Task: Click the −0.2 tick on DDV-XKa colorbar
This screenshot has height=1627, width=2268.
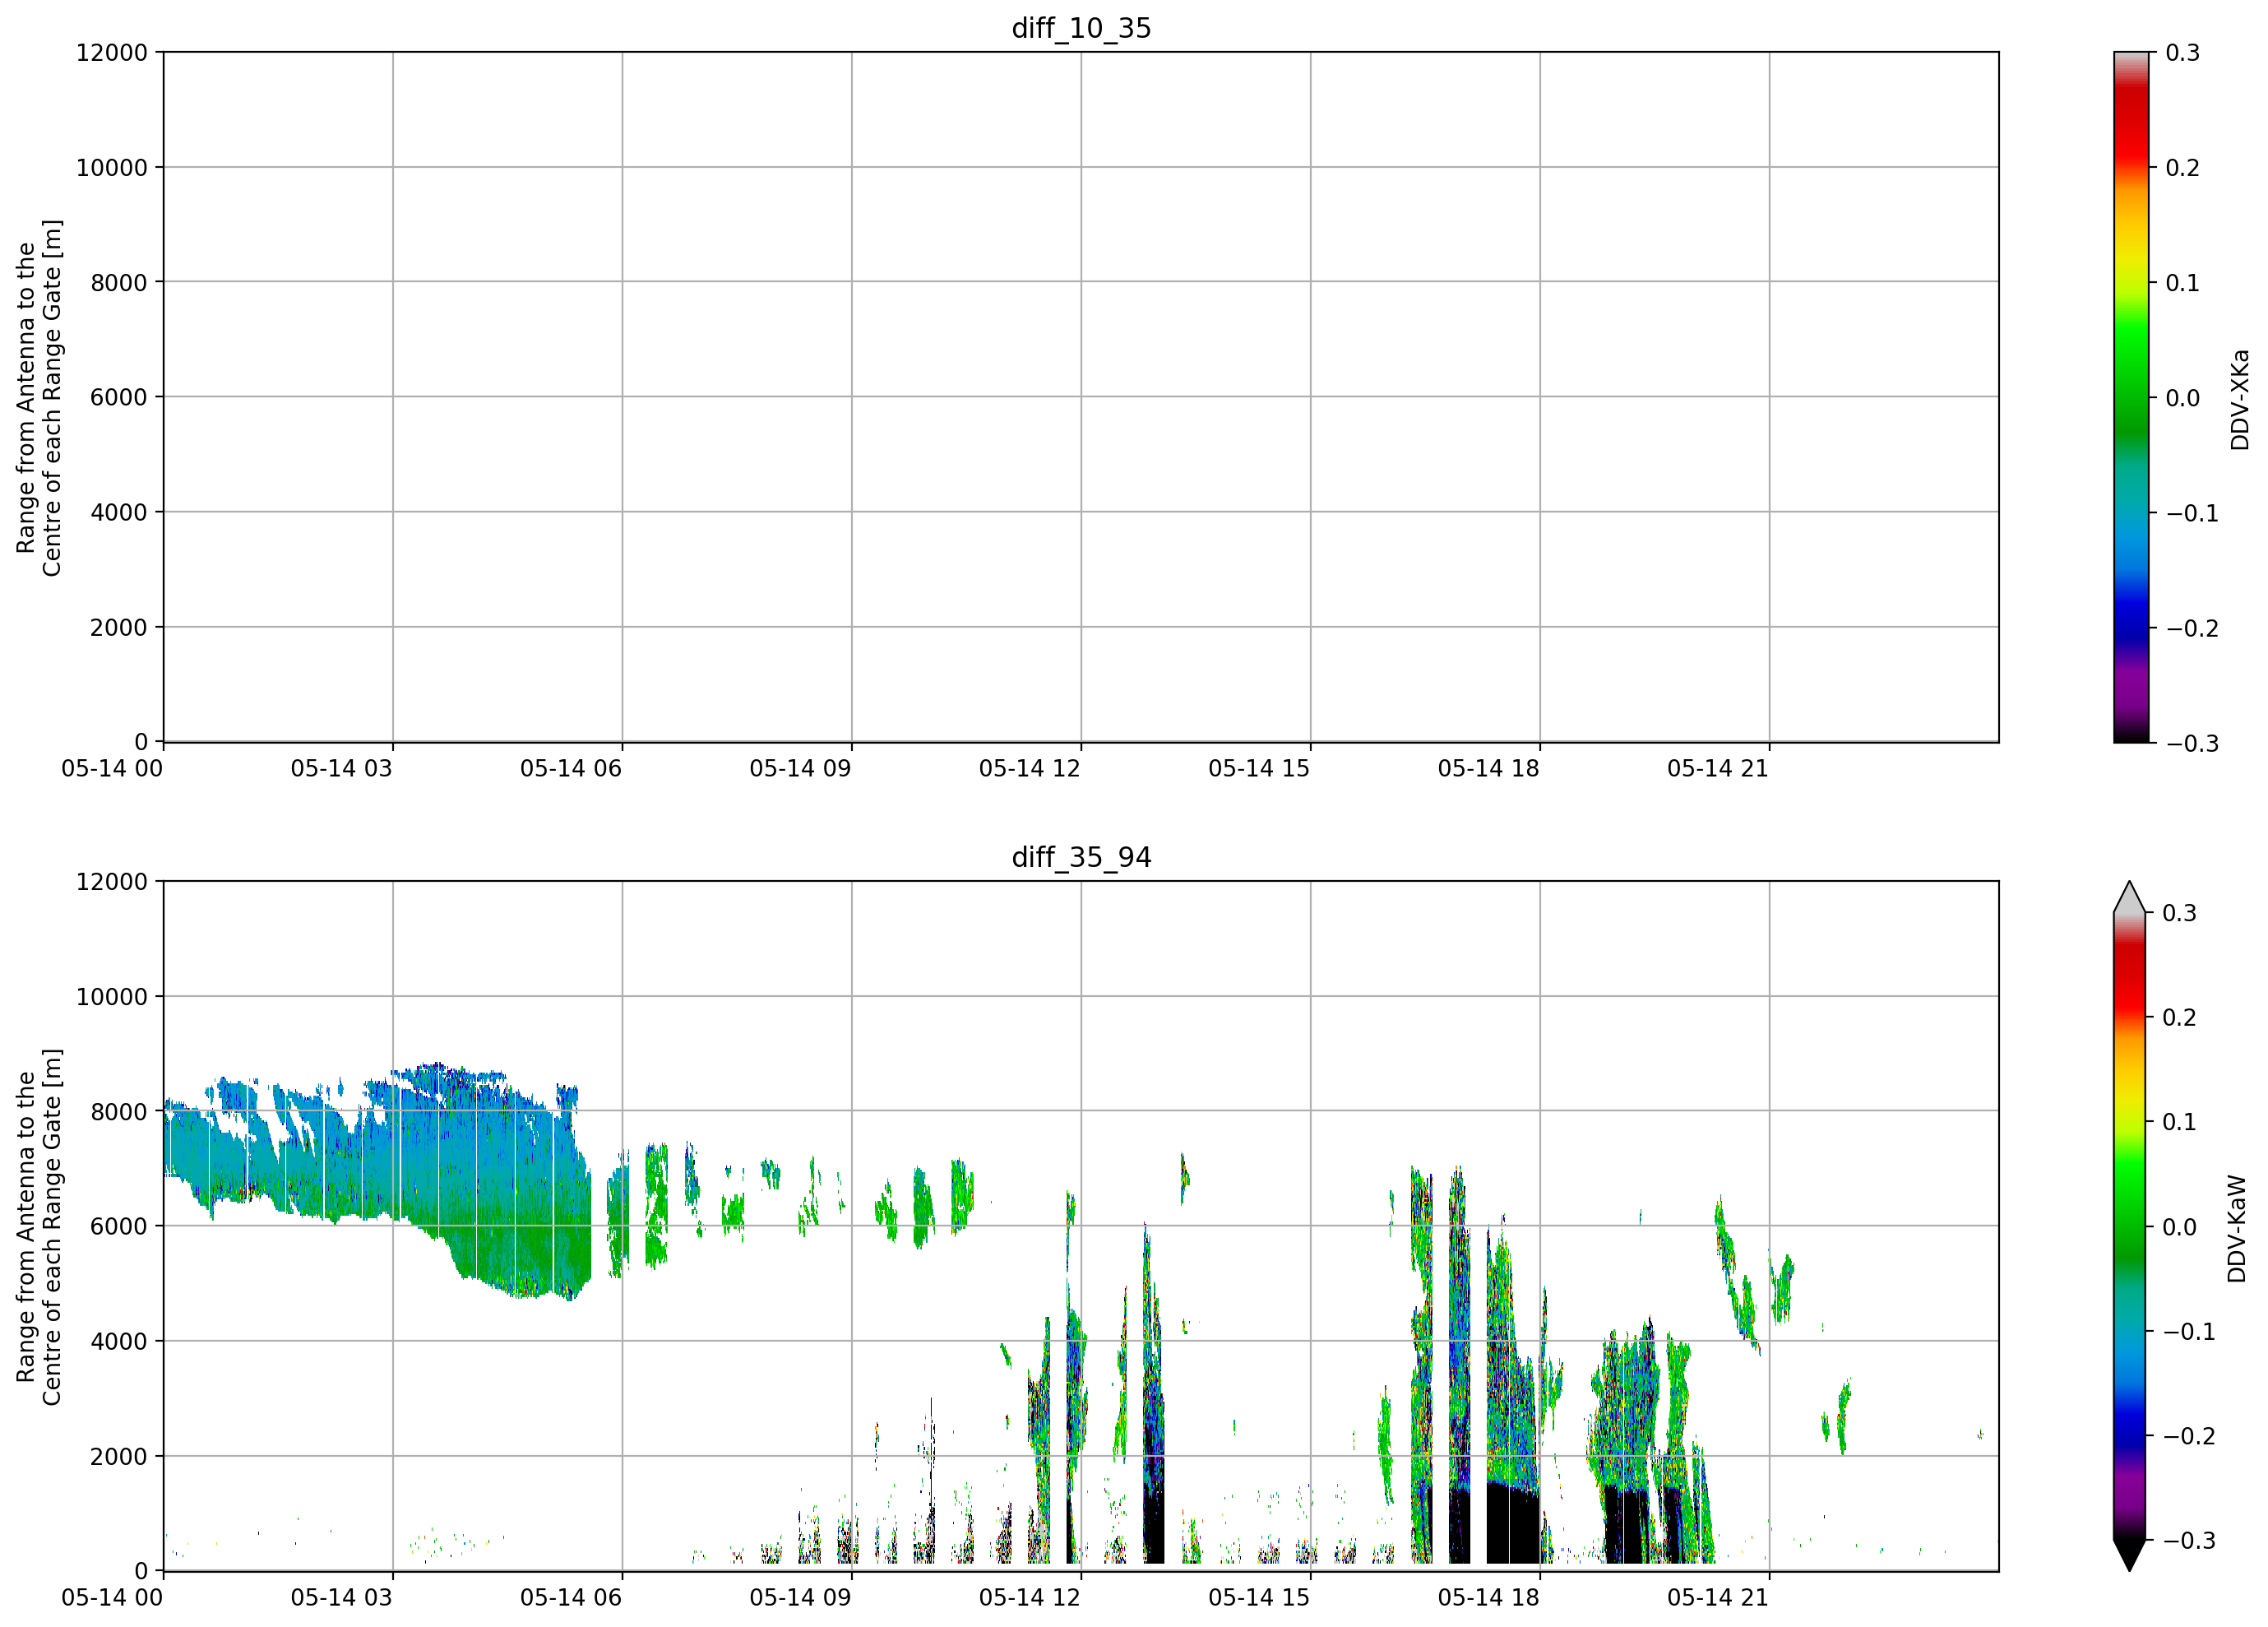Action: point(2193,628)
